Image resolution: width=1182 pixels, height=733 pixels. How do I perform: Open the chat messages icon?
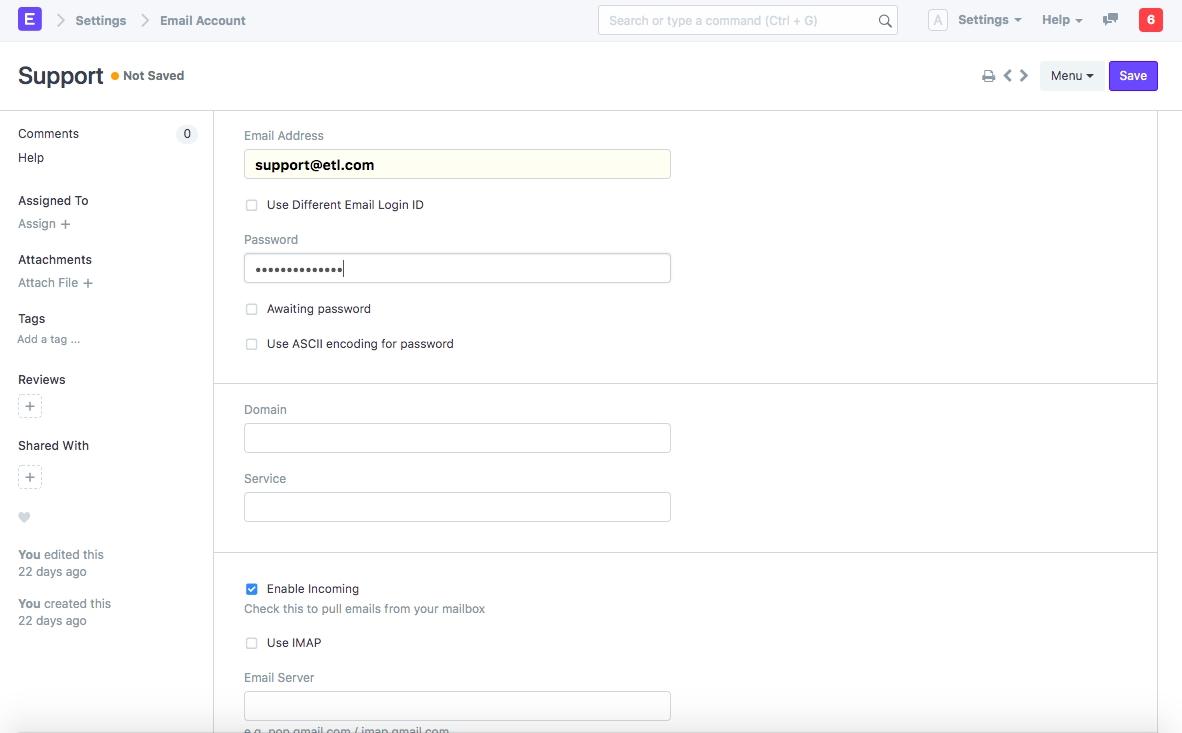[1110, 20]
